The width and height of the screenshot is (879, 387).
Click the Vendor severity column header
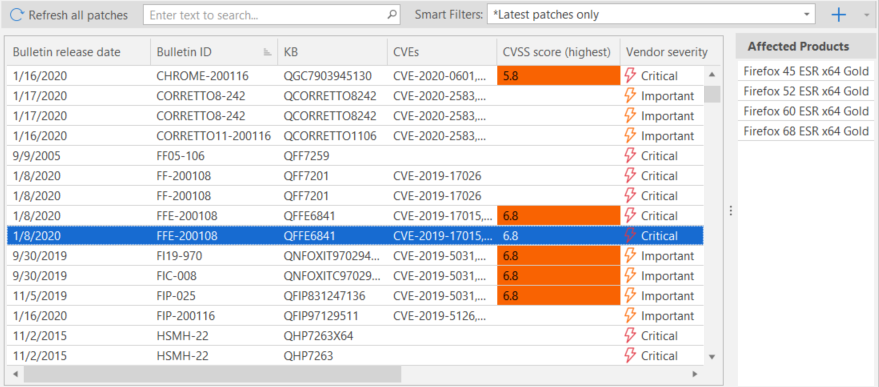[x=667, y=52]
